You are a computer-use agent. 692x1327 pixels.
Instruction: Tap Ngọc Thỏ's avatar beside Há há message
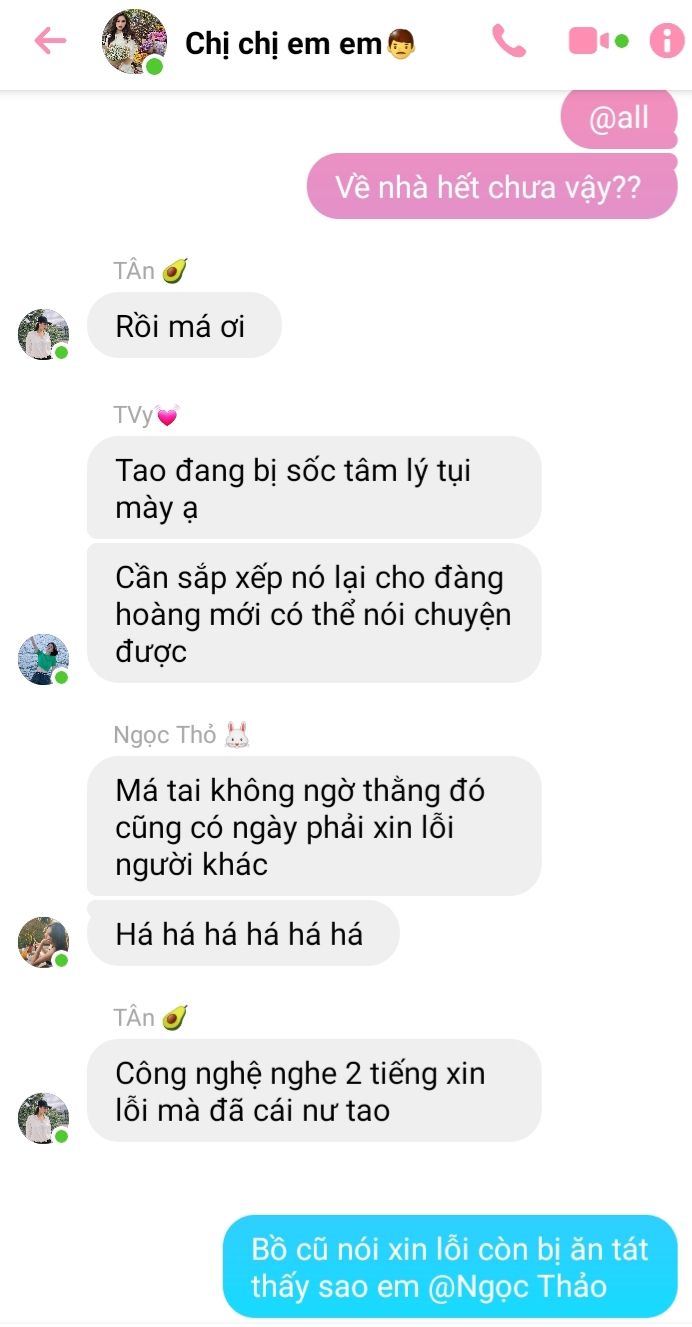(43, 942)
